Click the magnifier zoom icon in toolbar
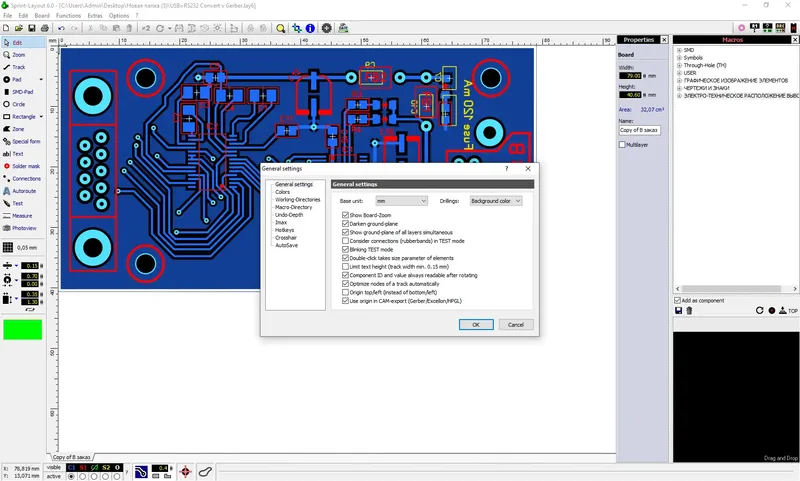Image resolution: width=800 pixels, height=481 pixels. 281,28
